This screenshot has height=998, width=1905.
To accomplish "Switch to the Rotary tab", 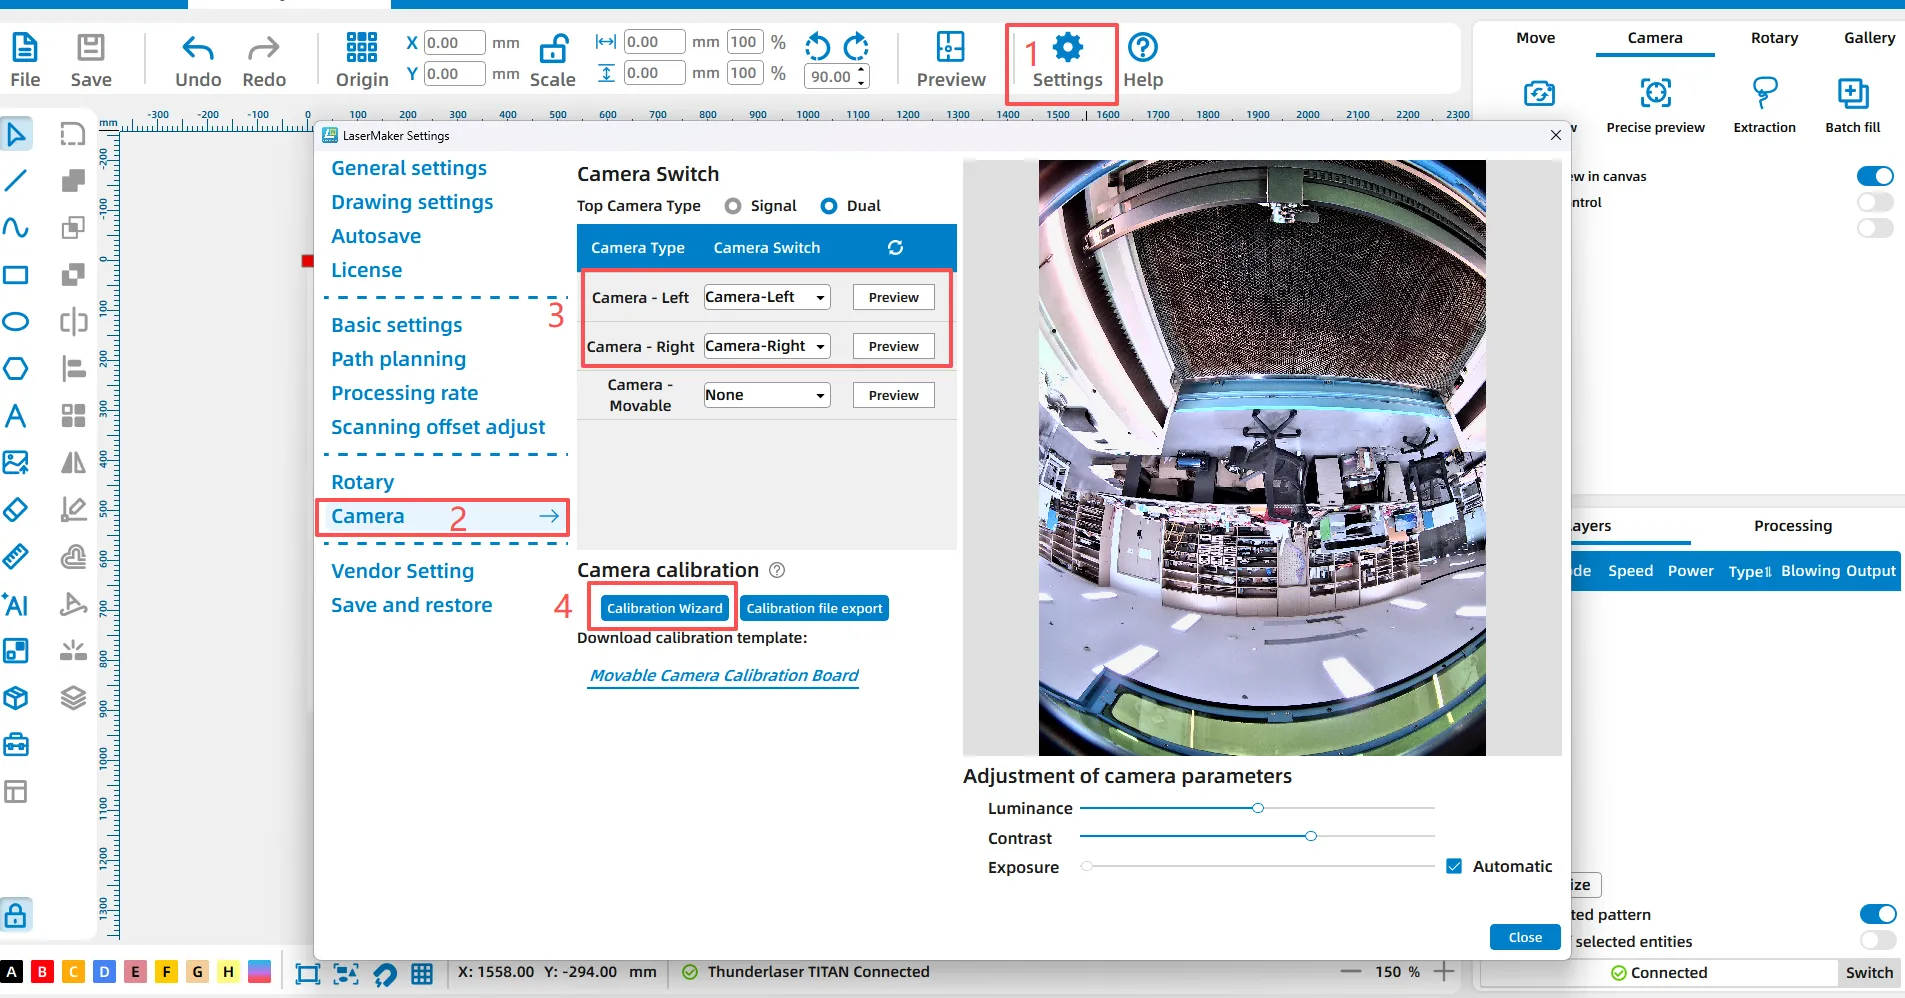I will 1774,38.
